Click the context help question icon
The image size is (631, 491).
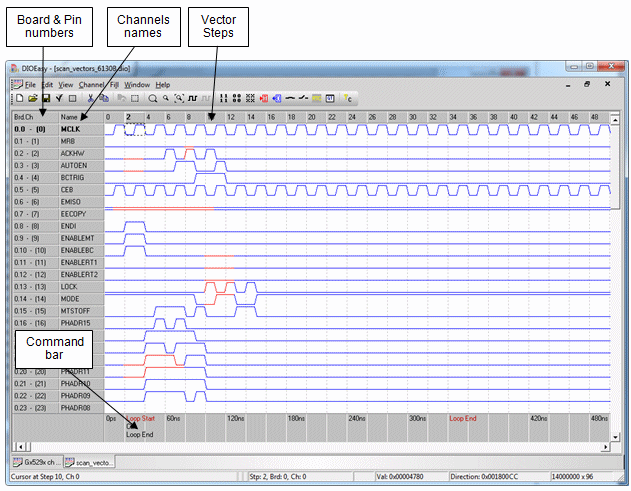pyautogui.click(x=348, y=98)
